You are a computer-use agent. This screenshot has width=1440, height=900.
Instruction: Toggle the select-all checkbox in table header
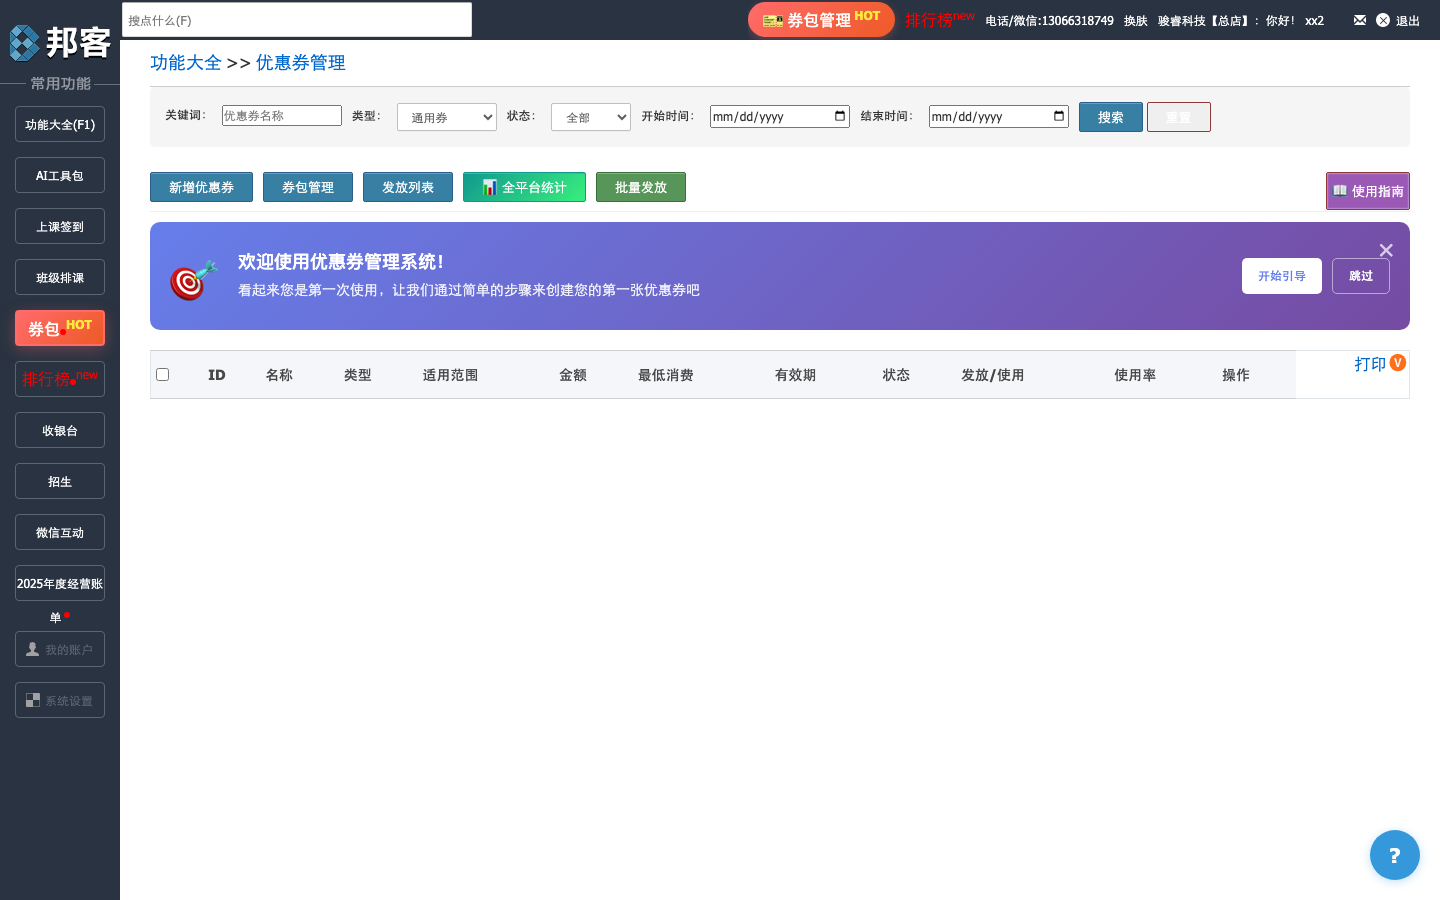[x=163, y=374]
